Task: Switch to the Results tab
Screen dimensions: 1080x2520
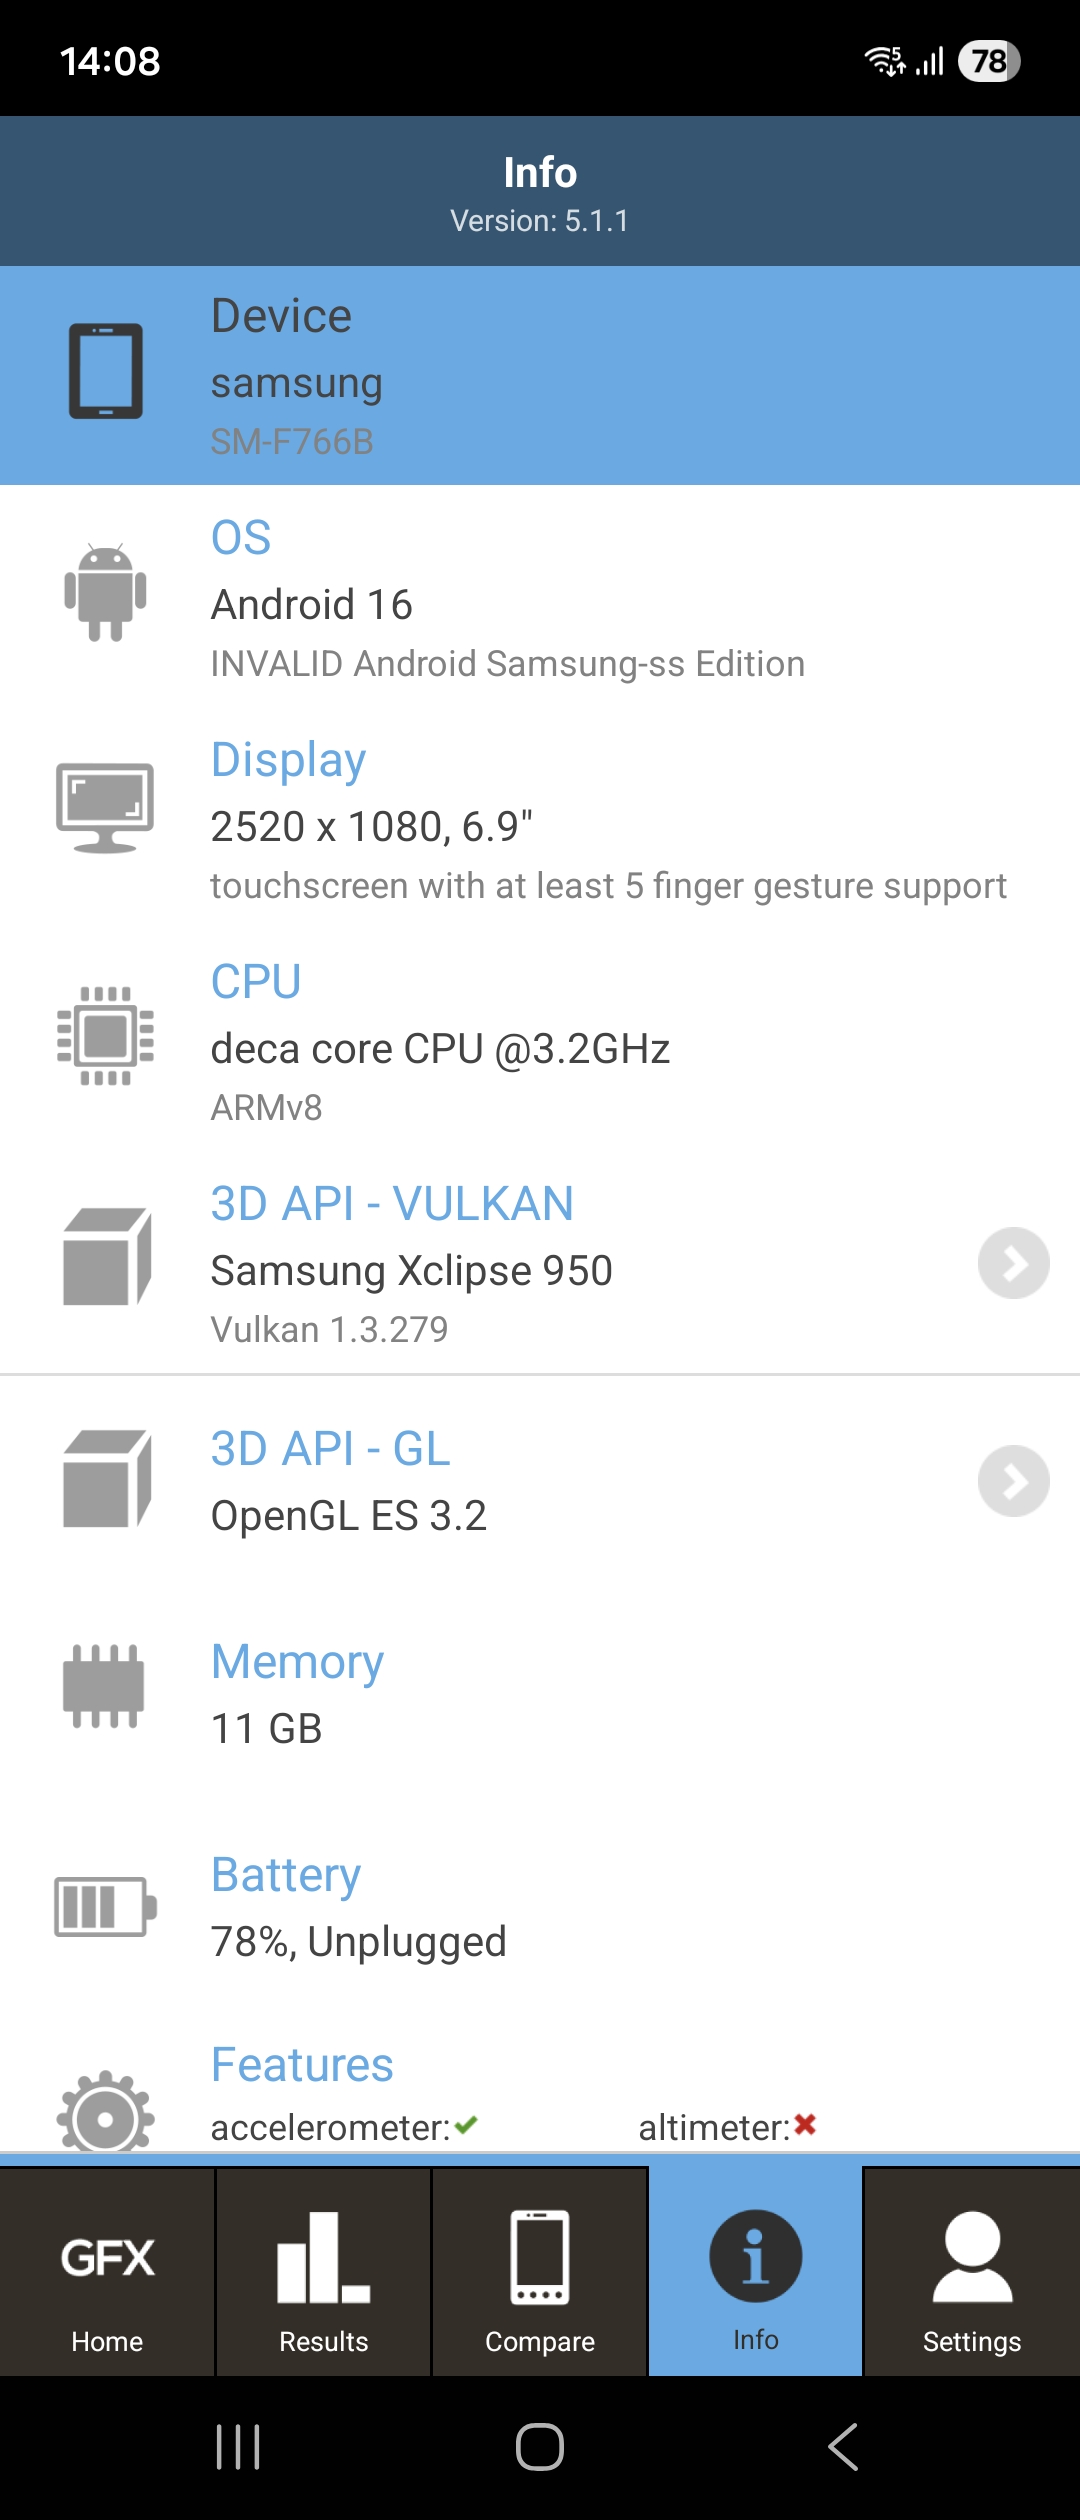Action: click(323, 2272)
